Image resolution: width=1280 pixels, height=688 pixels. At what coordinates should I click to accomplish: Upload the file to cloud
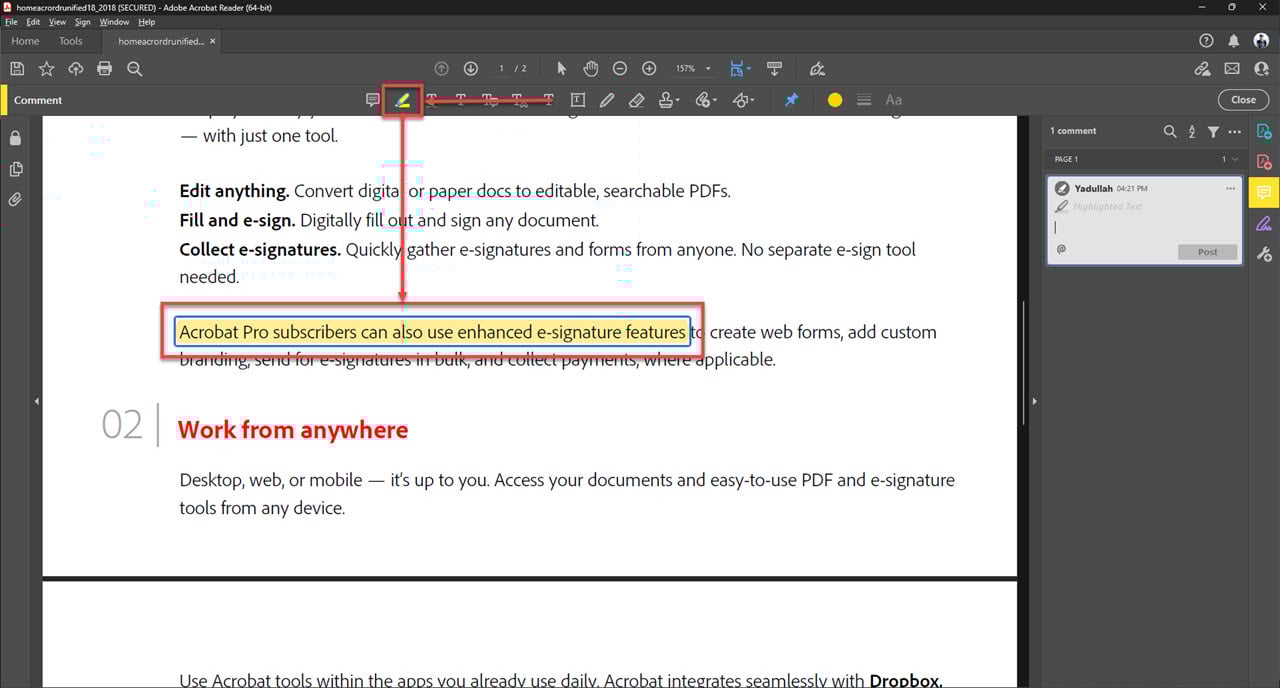(76, 69)
